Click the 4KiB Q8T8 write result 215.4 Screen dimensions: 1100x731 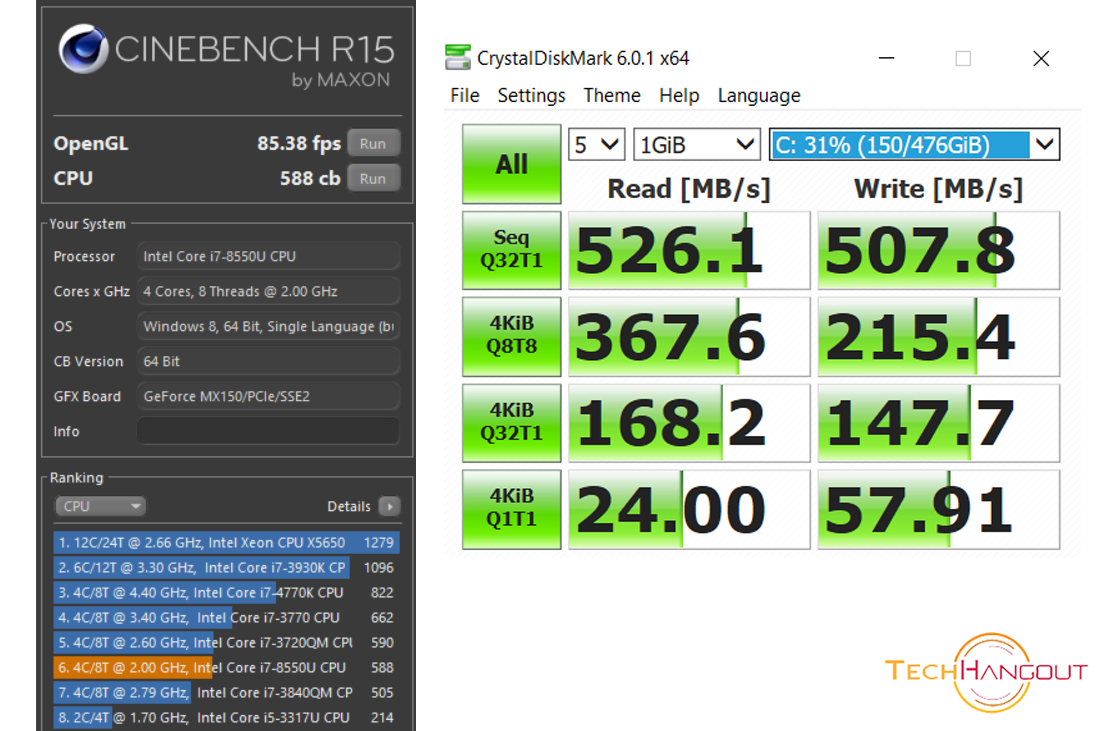[939, 336]
